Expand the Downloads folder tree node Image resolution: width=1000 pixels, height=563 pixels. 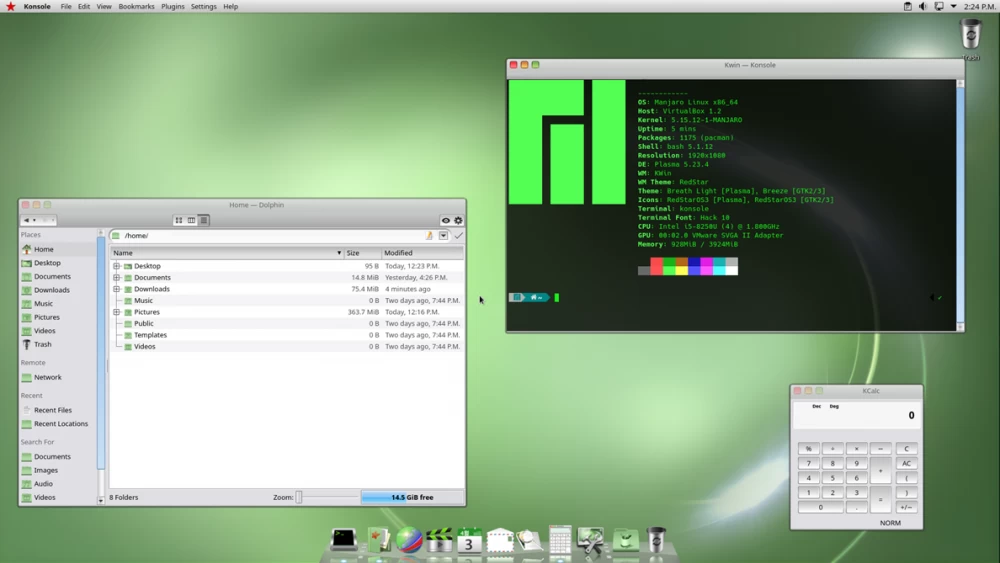click(x=117, y=289)
